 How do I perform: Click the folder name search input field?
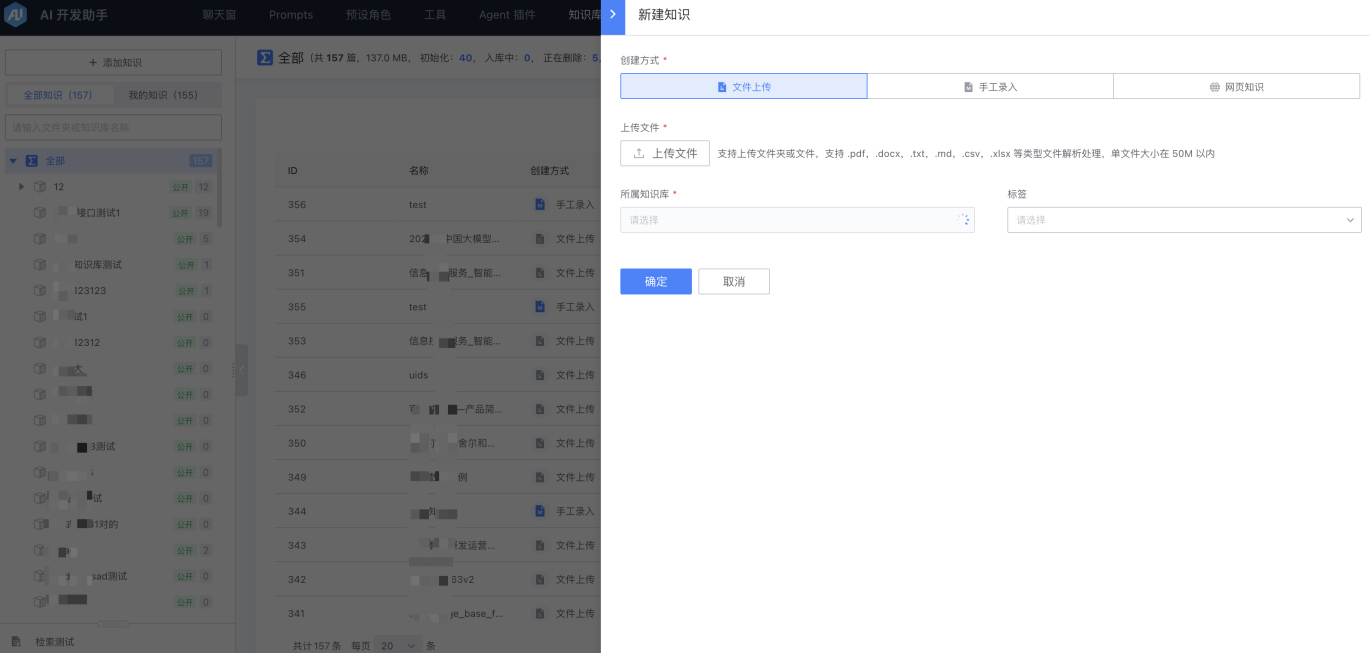(113, 127)
